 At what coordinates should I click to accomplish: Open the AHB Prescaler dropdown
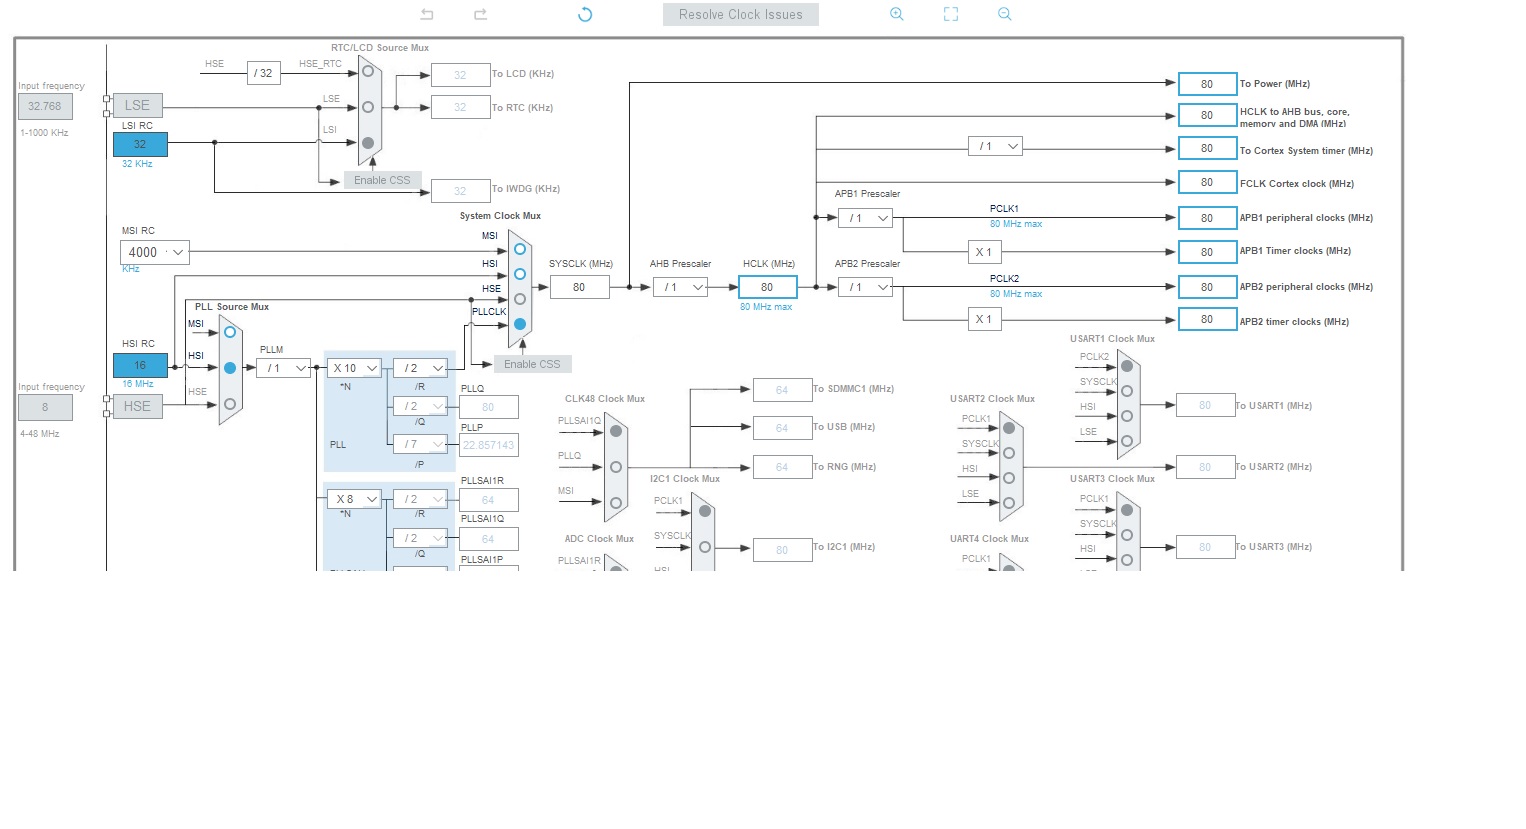[680, 287]
